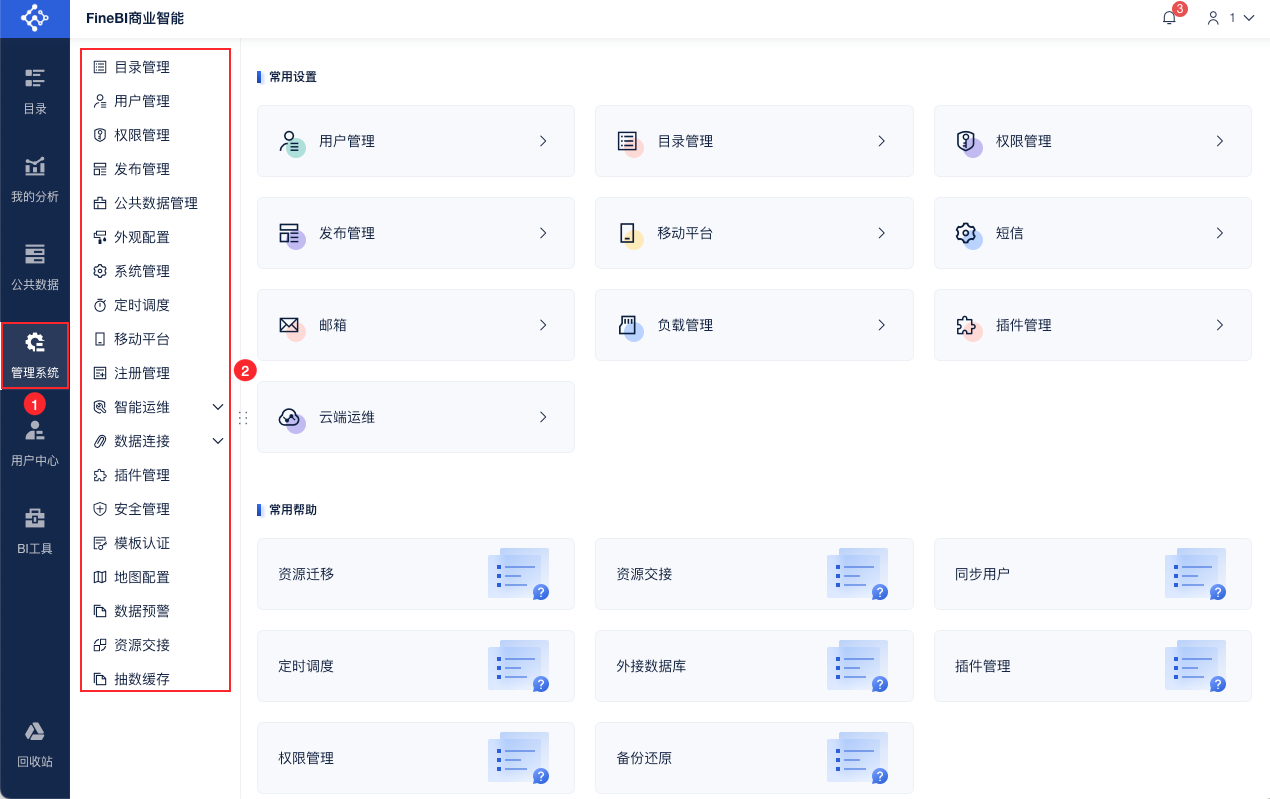Select the 管理系统 gear icon
The image size is (1270, 799).
point(35,343)
